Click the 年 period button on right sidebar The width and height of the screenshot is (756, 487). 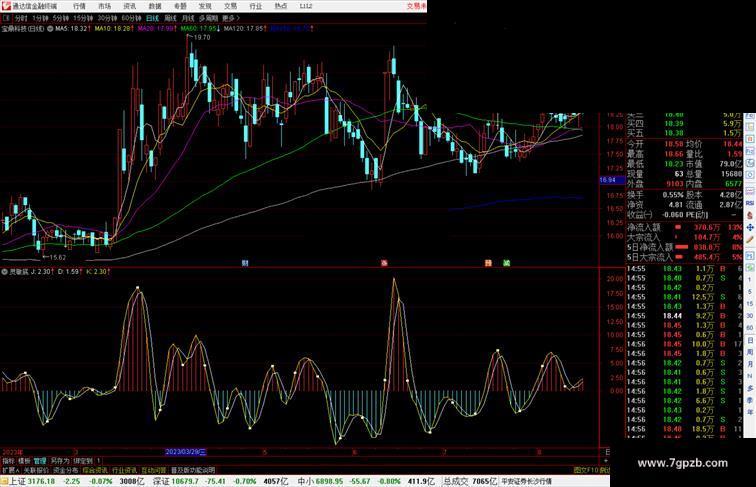coord(750,412)
